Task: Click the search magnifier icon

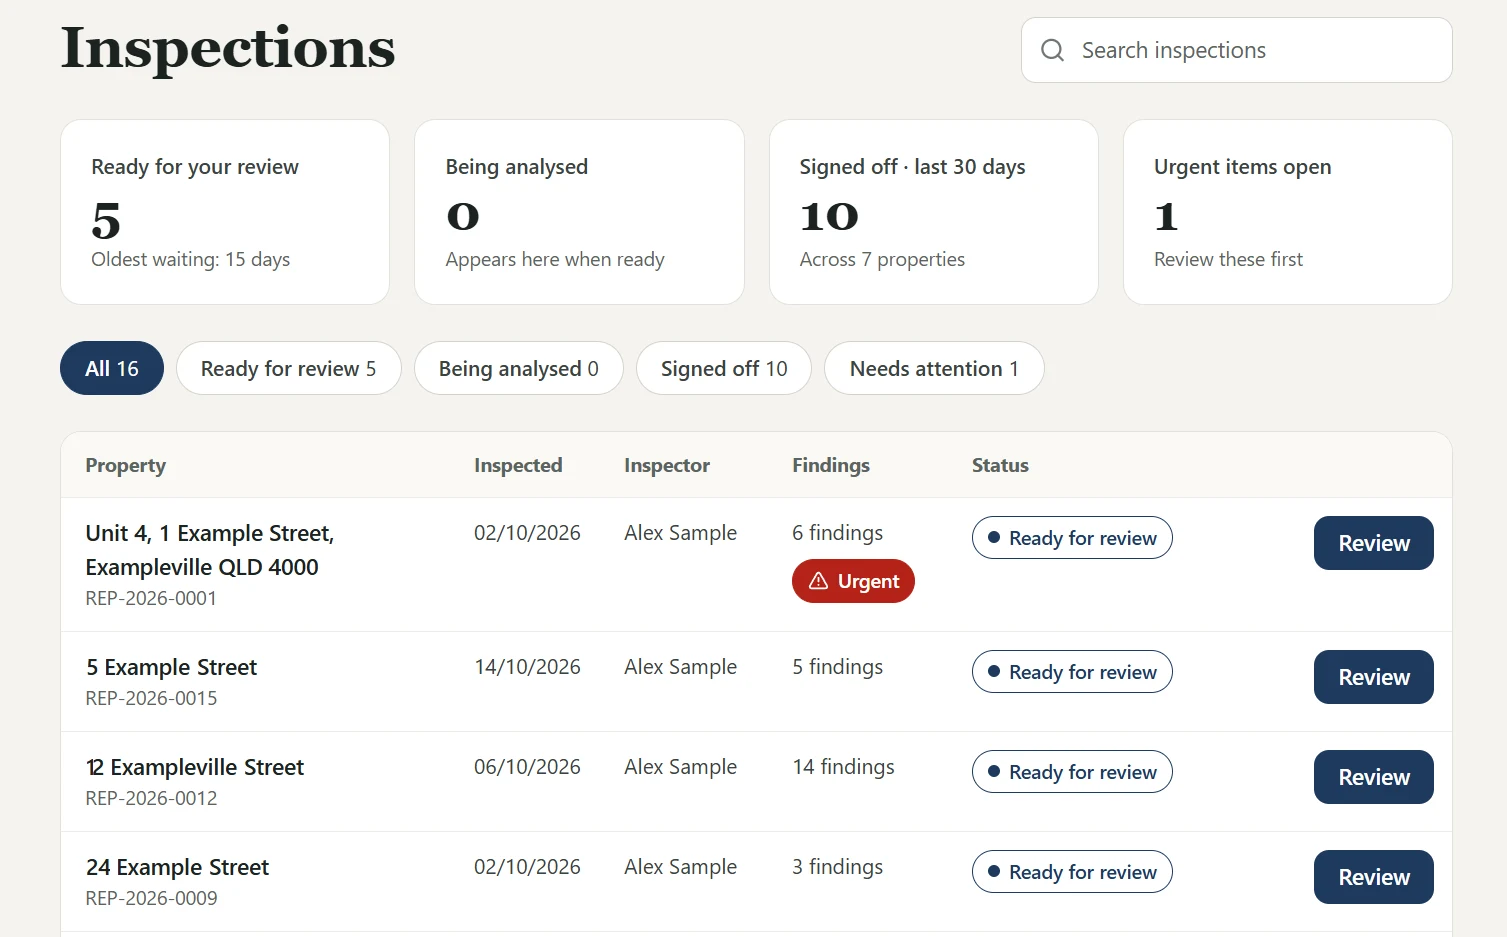Action: tap(1052, 50)
